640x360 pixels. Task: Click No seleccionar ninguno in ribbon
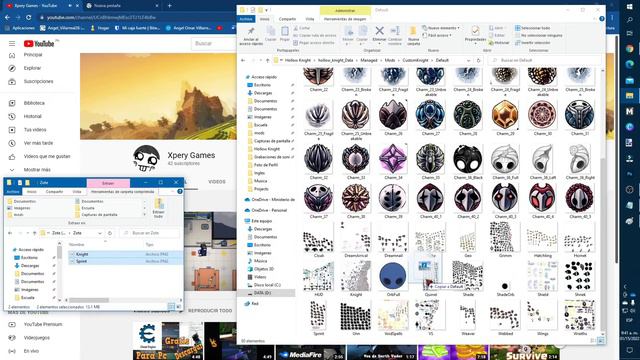[538, 36]
